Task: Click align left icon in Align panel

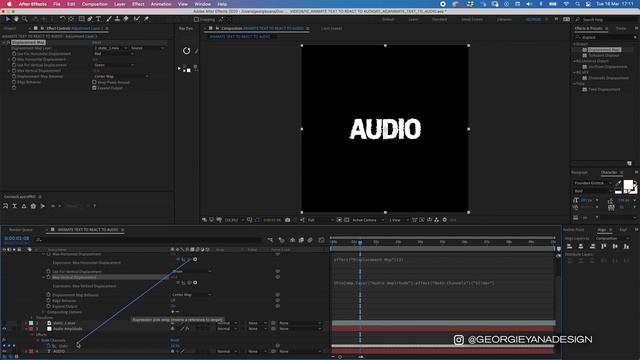Action: [x=569, y=246]
